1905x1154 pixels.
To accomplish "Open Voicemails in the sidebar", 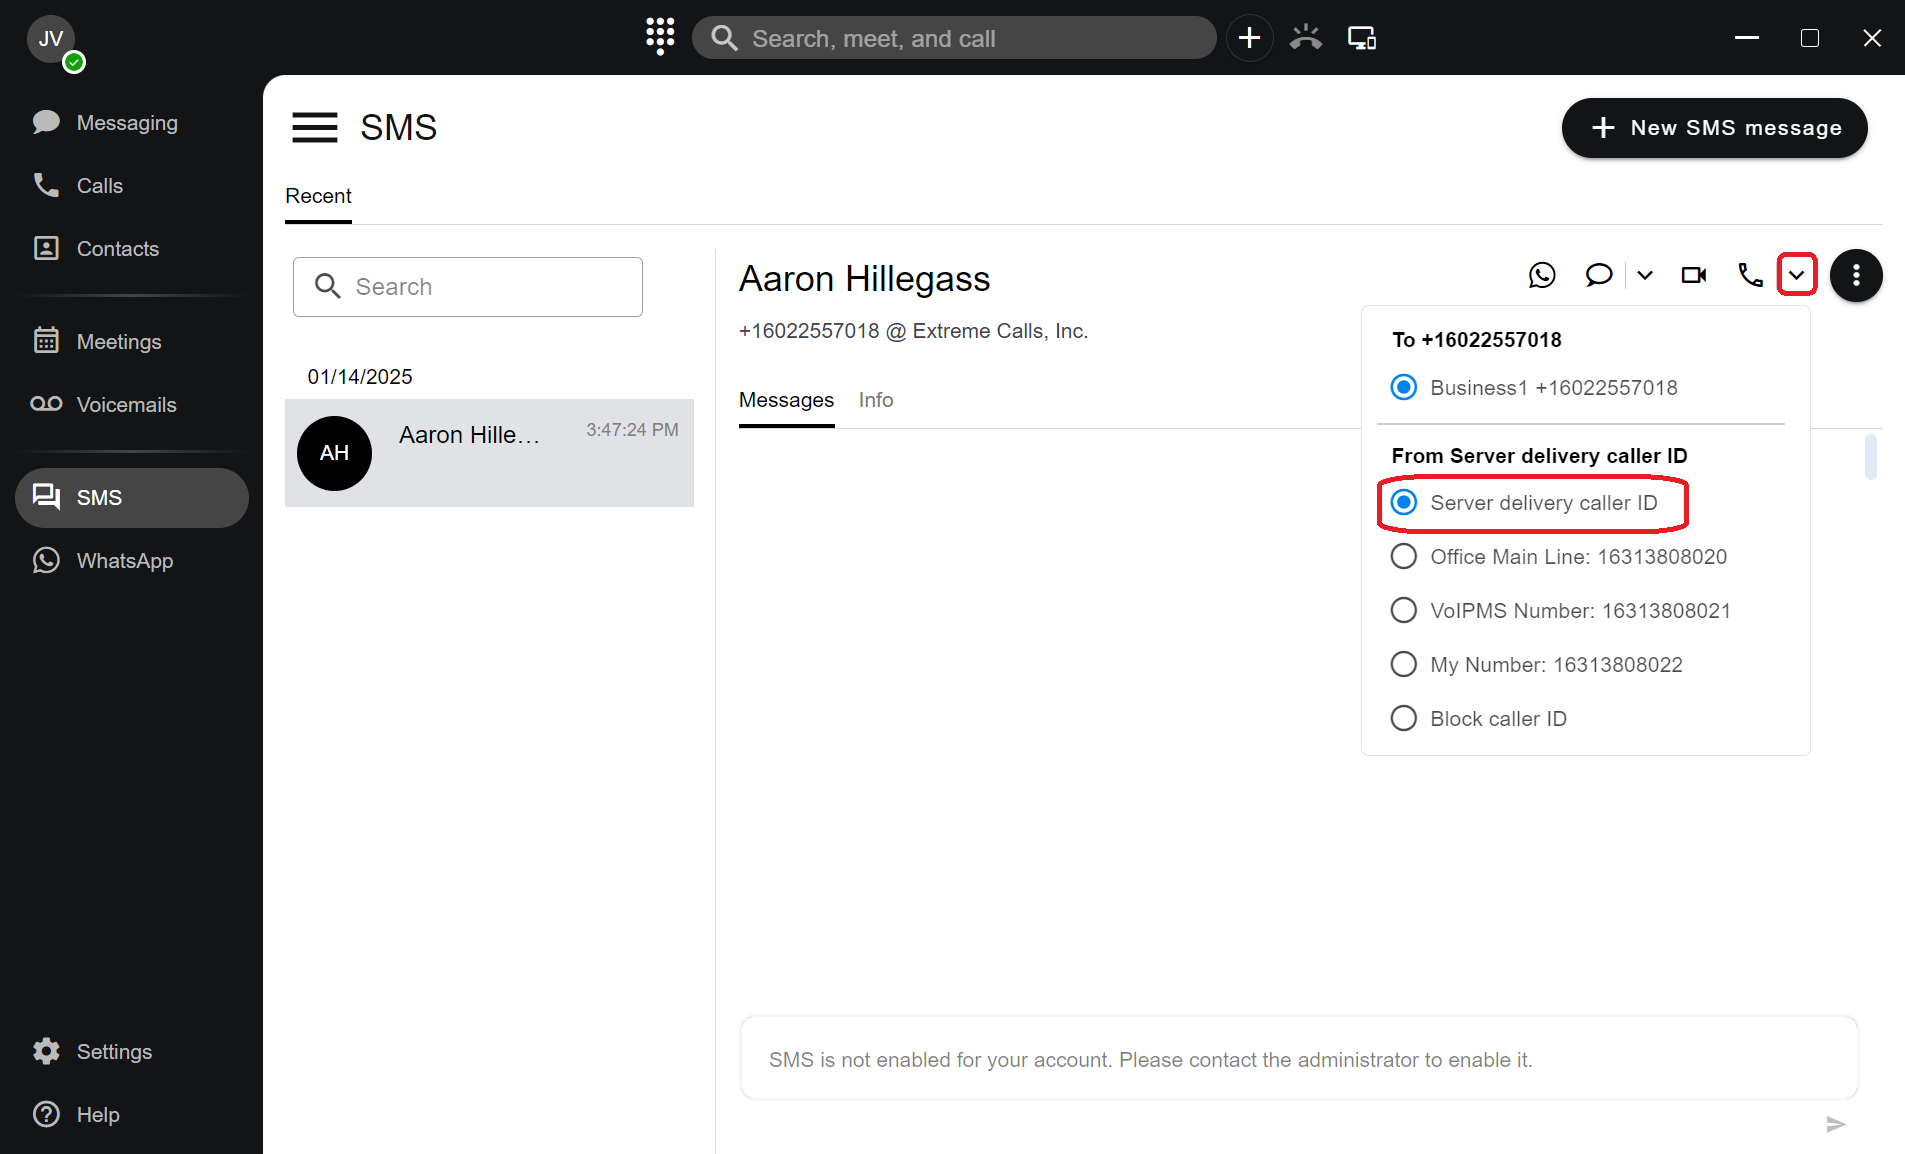I will pyautogui.click(x=126, y=405).
